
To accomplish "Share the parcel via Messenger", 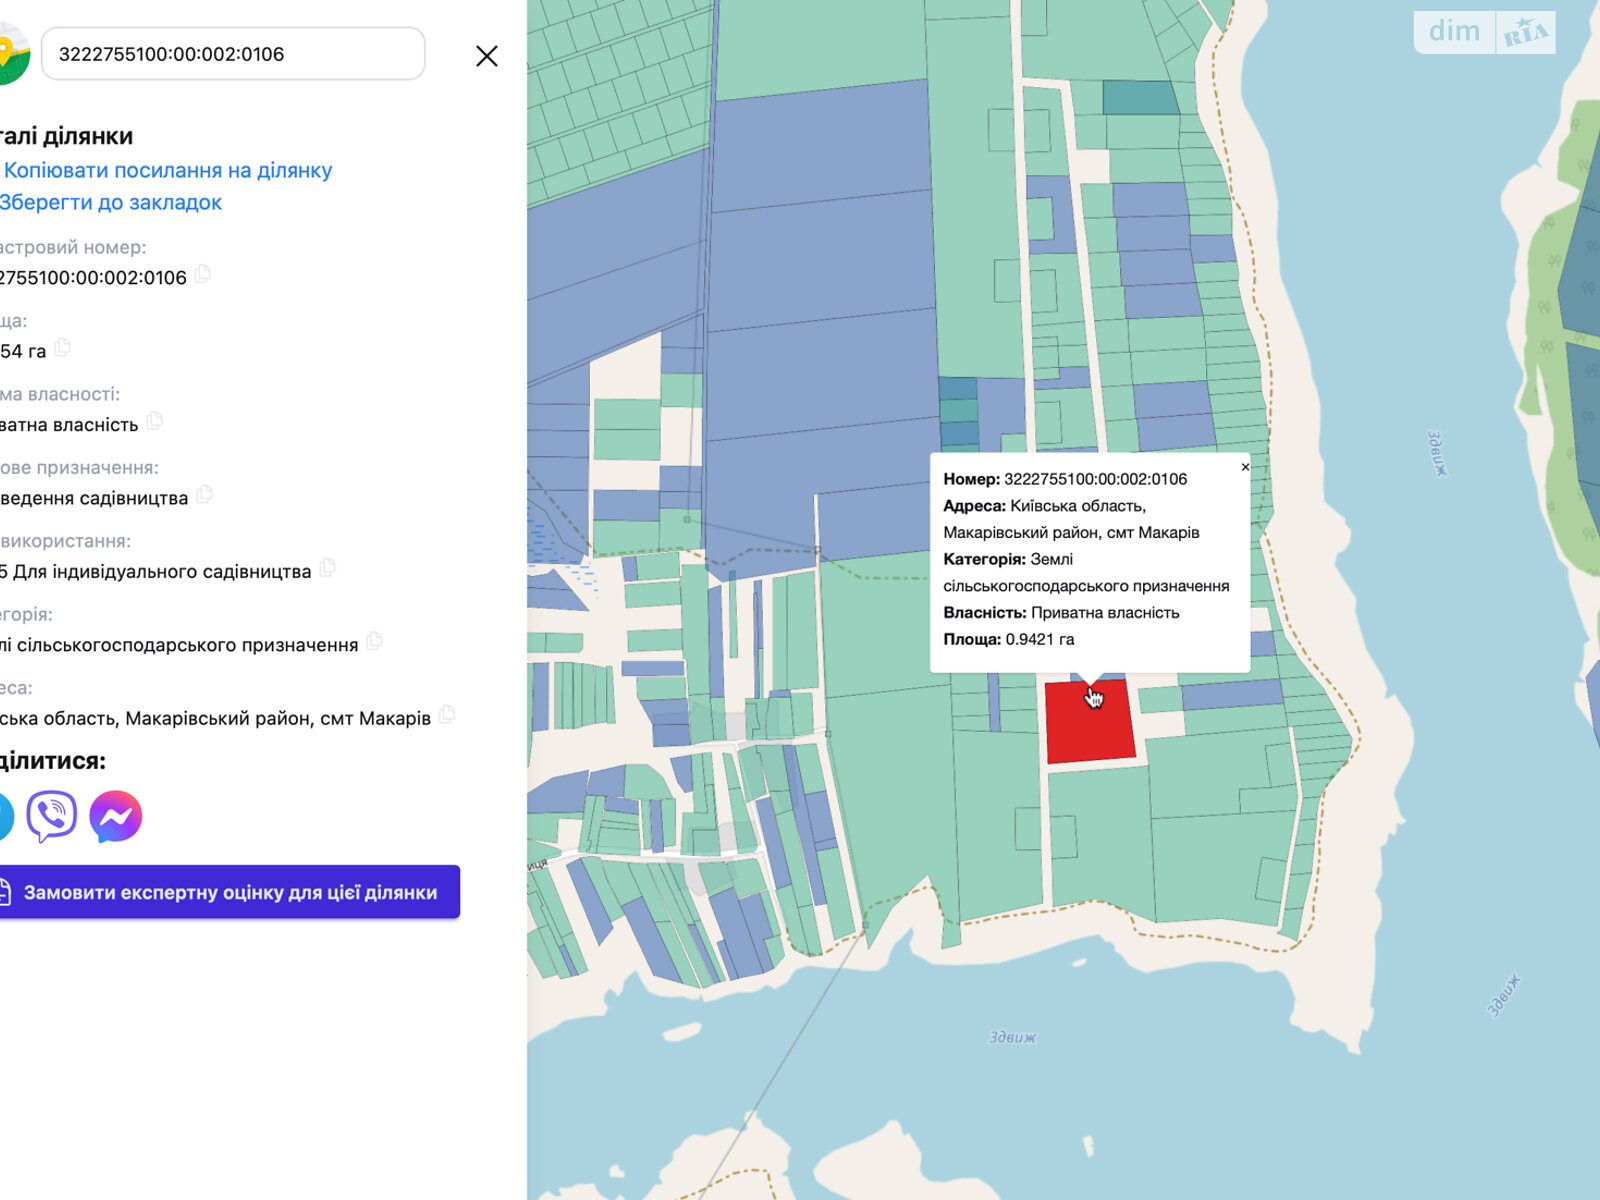I will 116,817.
